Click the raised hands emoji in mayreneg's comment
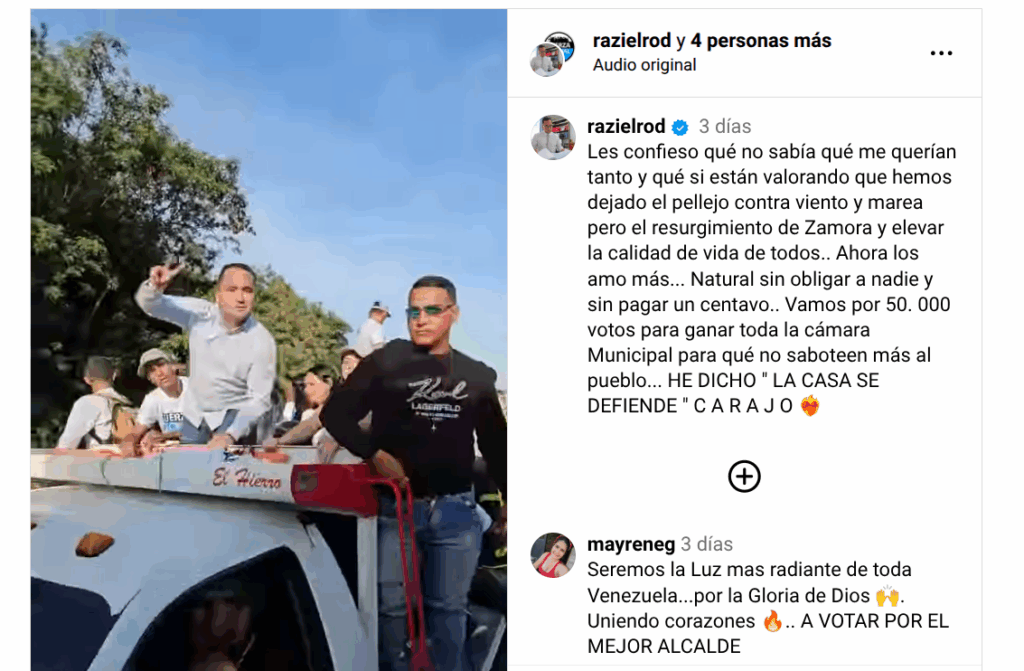The width and height of the screenshot is (1024, 671). point(888,596)
